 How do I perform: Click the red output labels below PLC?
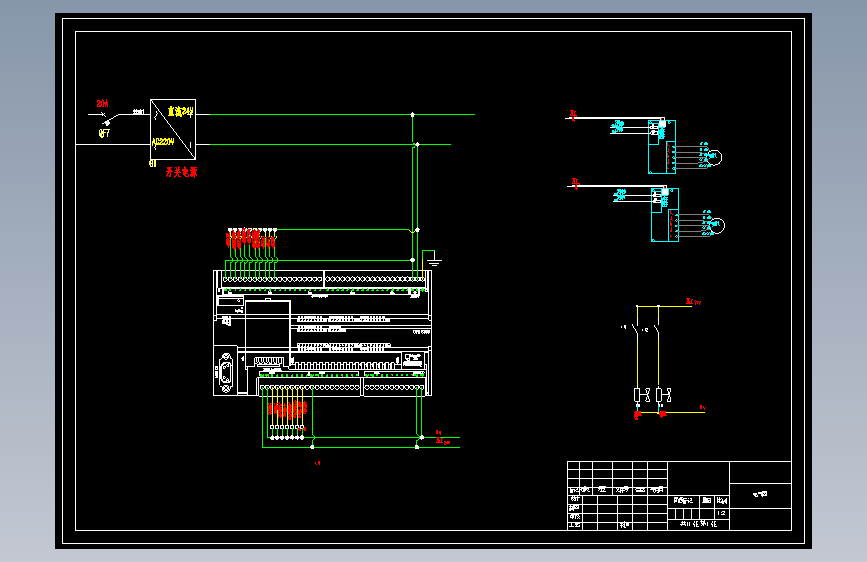coord(288,409)
